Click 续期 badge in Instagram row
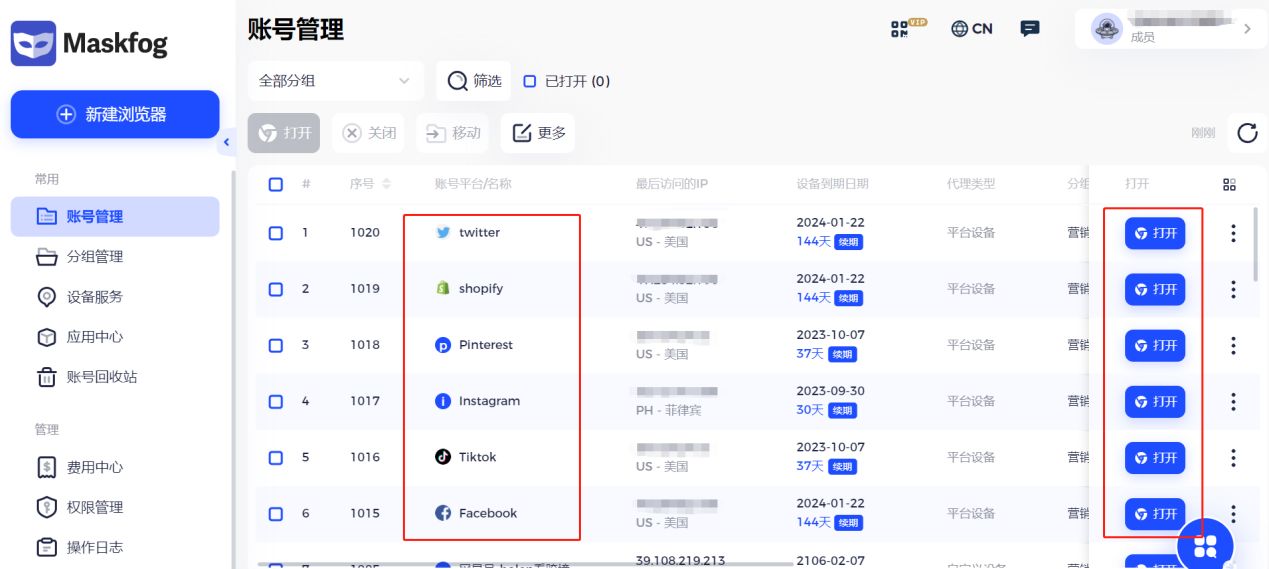 point(842,410)
